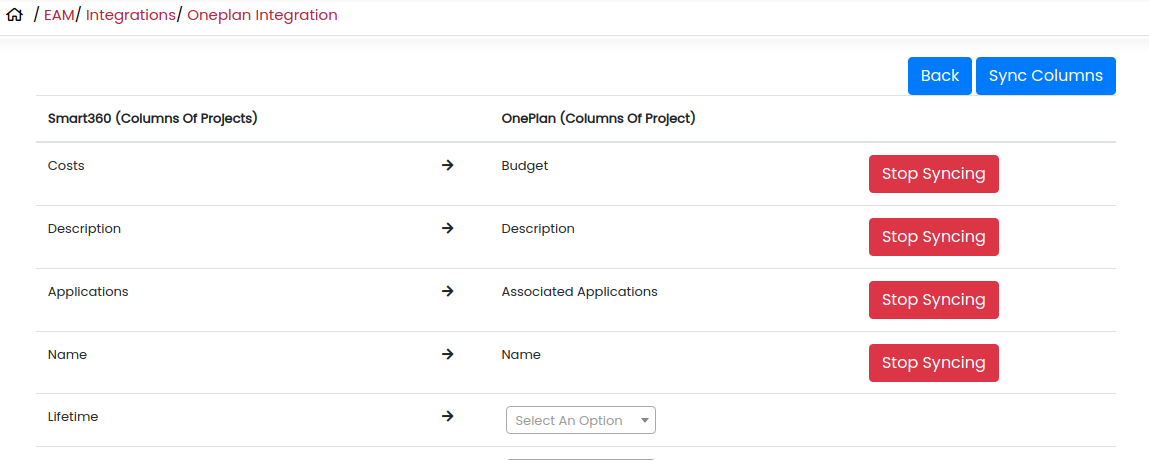Click the arrow icon in Lifetime row
Screen dimensions: 1149x460
[x=448, y=417]
